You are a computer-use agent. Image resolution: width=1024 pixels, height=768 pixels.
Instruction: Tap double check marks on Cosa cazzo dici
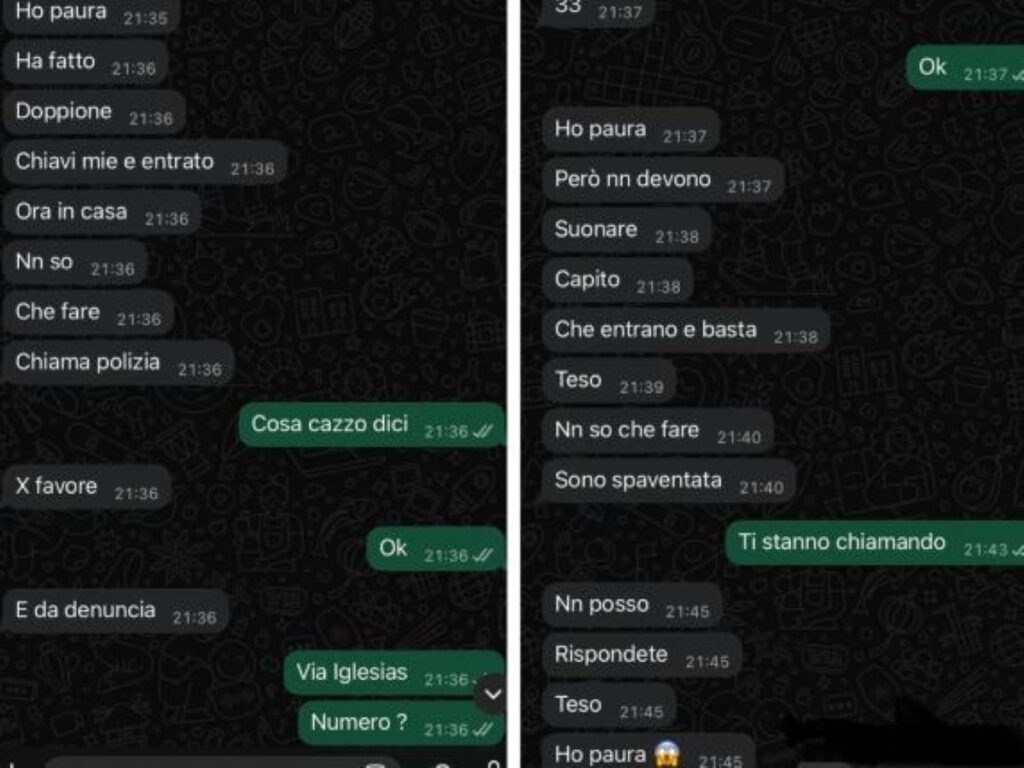tap(483, 431)
